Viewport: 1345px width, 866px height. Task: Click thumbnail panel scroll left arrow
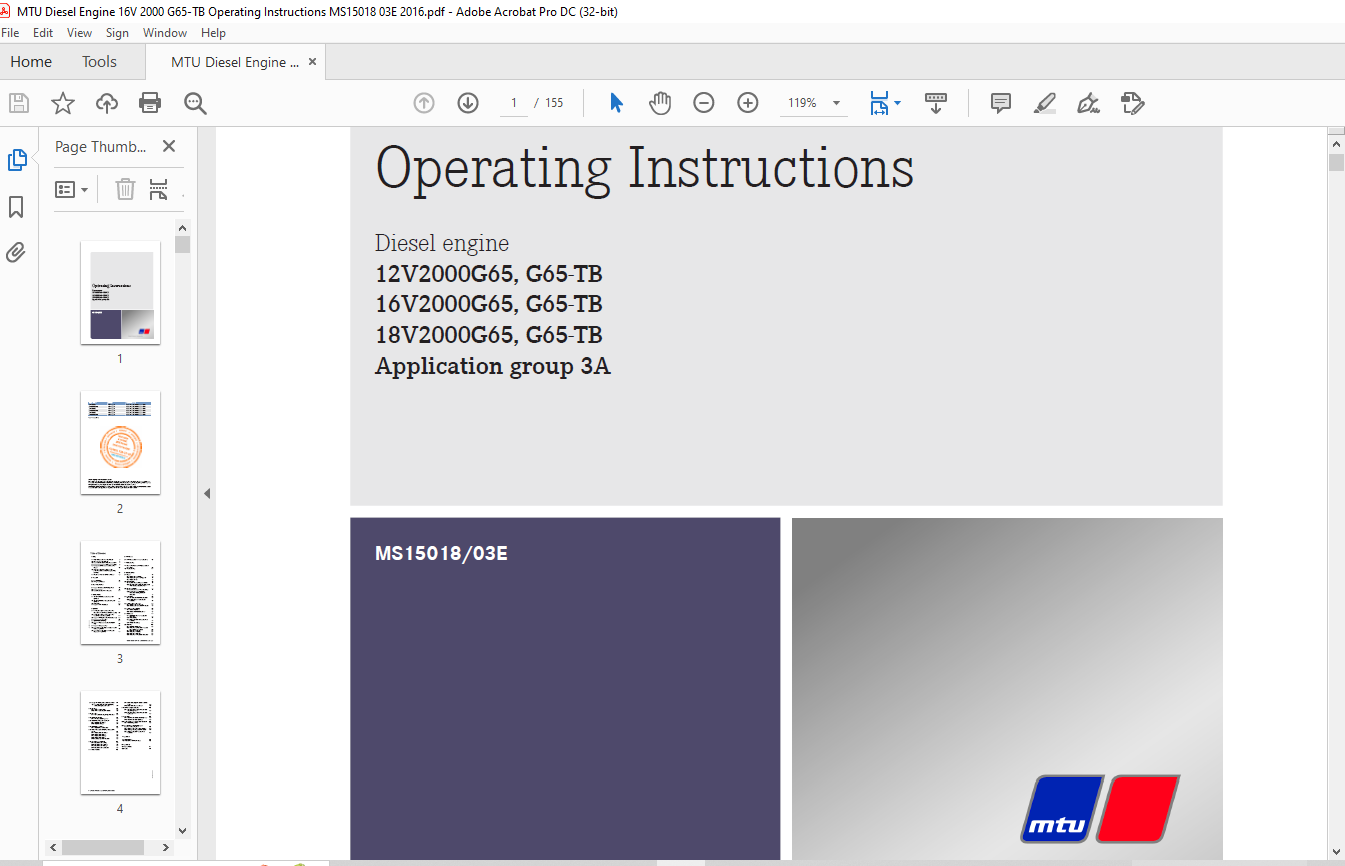53,847
